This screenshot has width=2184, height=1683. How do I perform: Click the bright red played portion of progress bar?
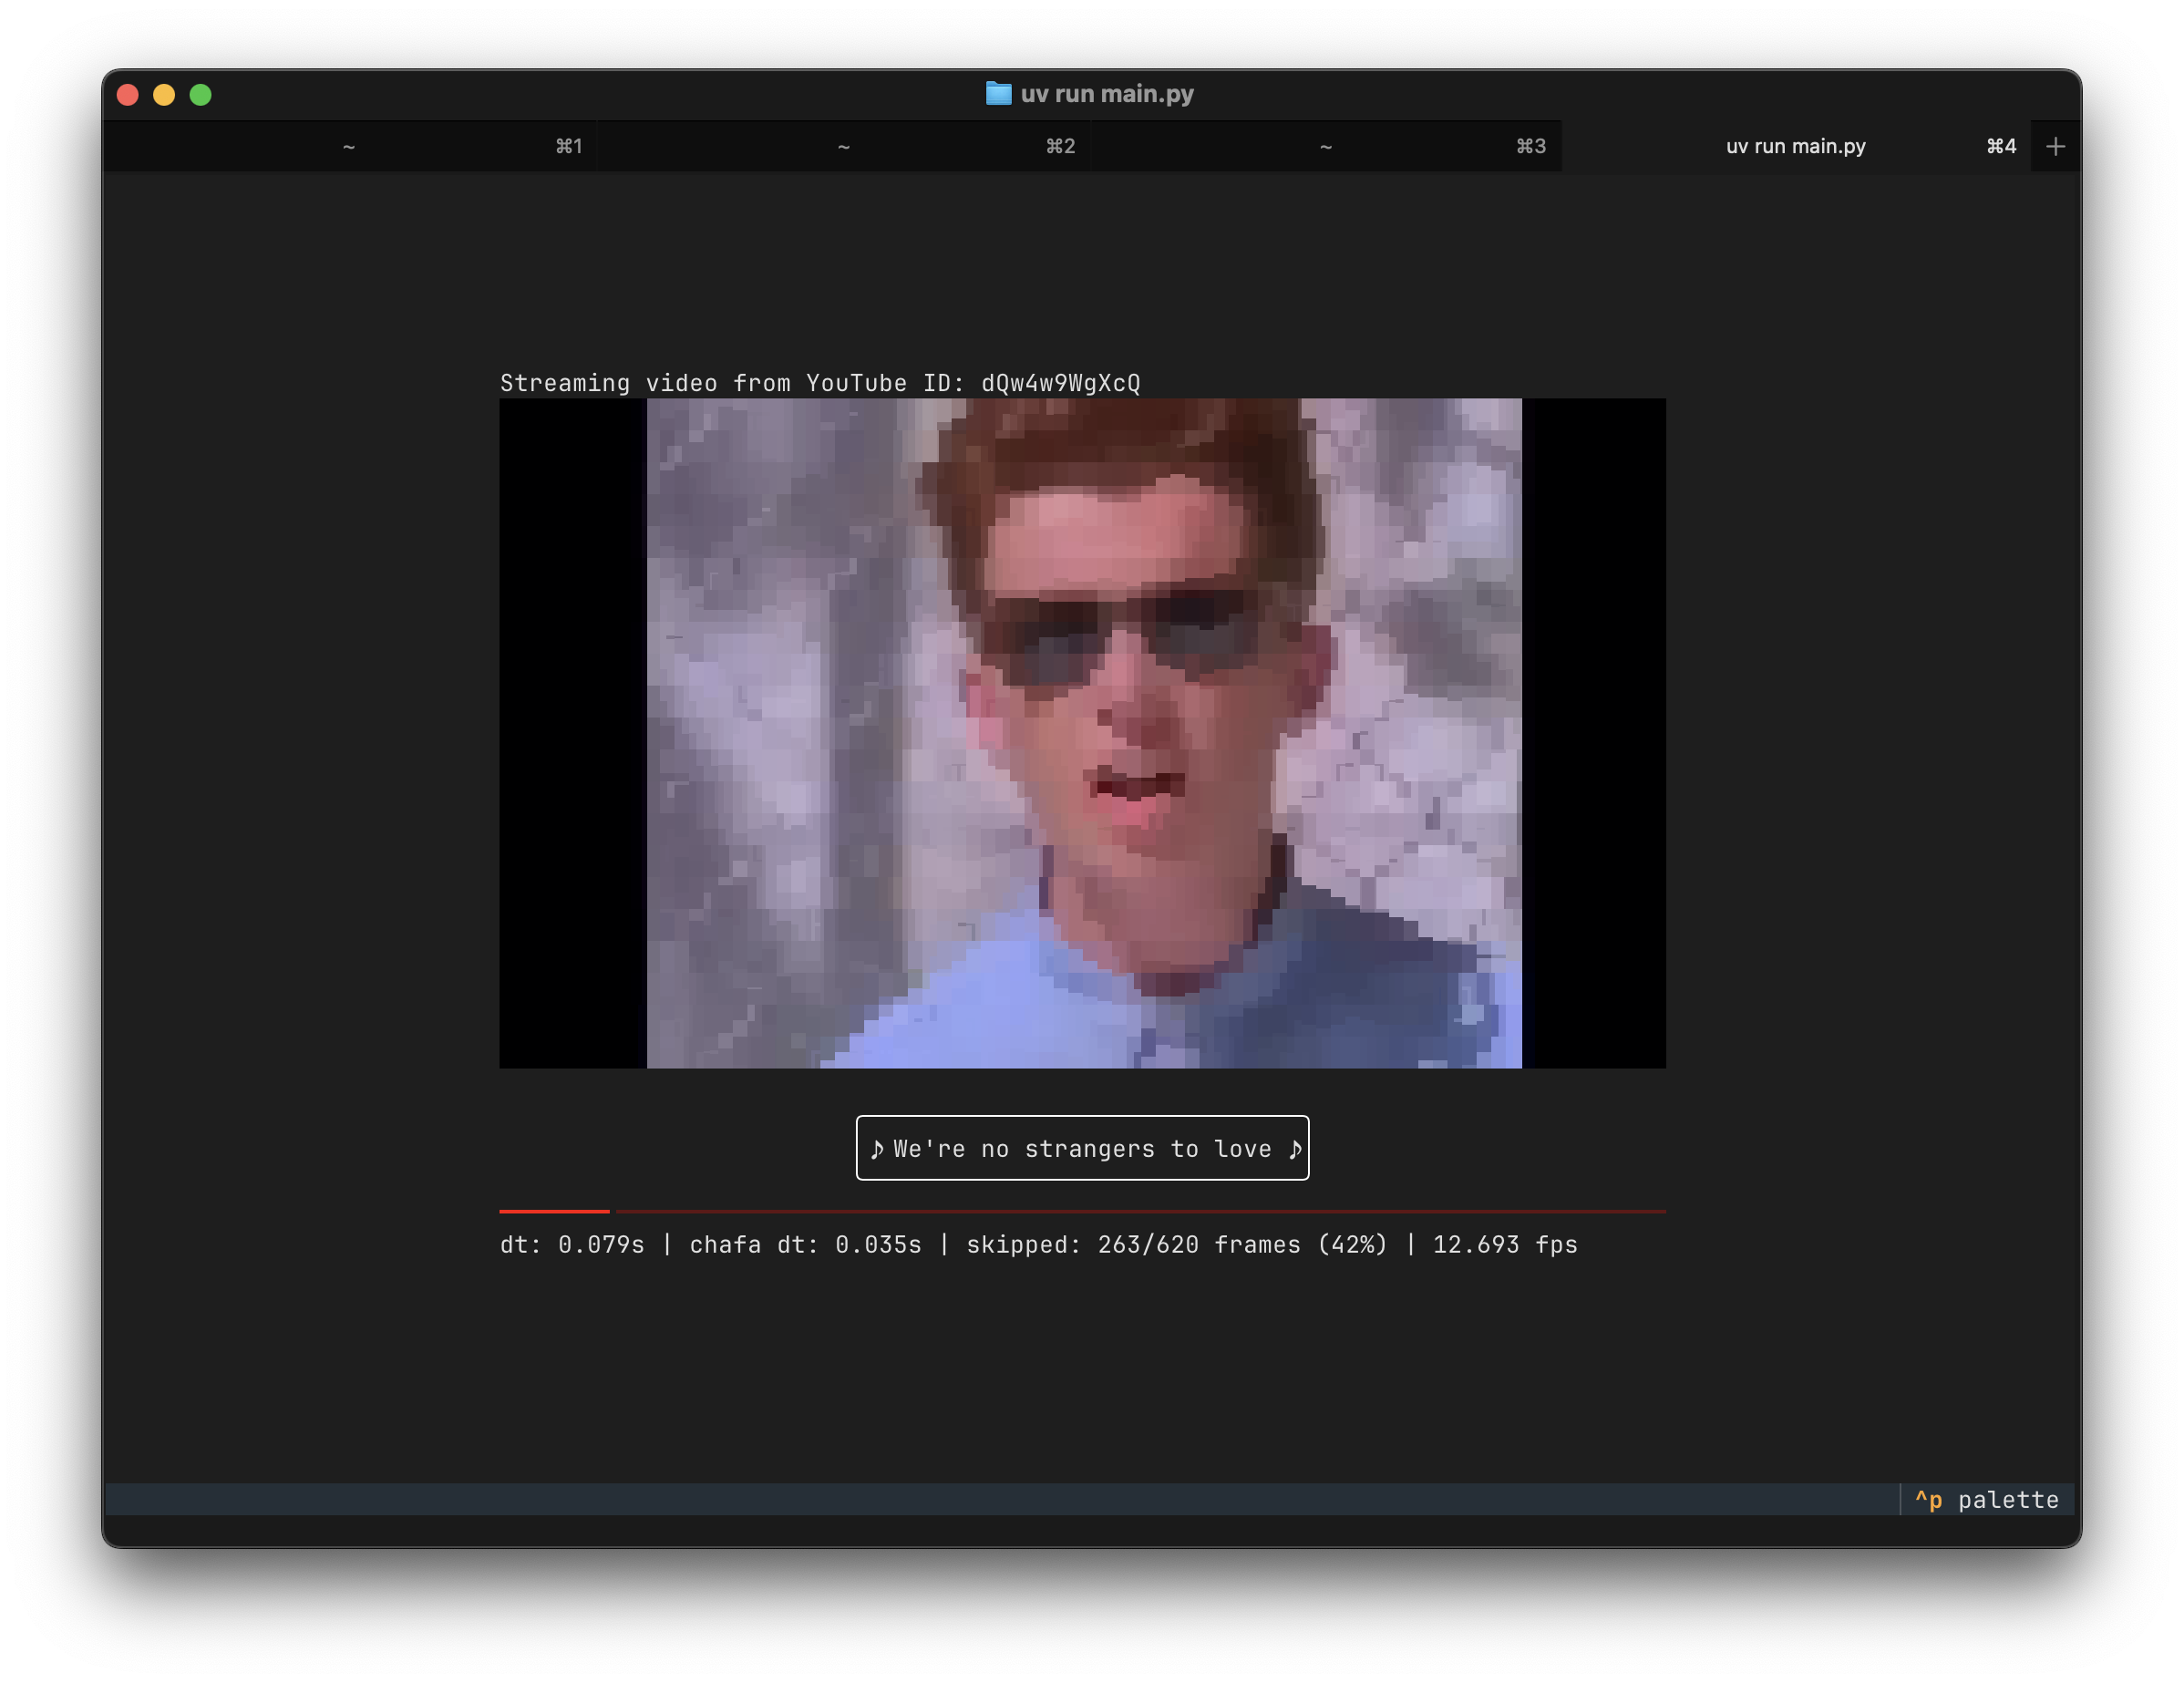(x=554, y=1211)
